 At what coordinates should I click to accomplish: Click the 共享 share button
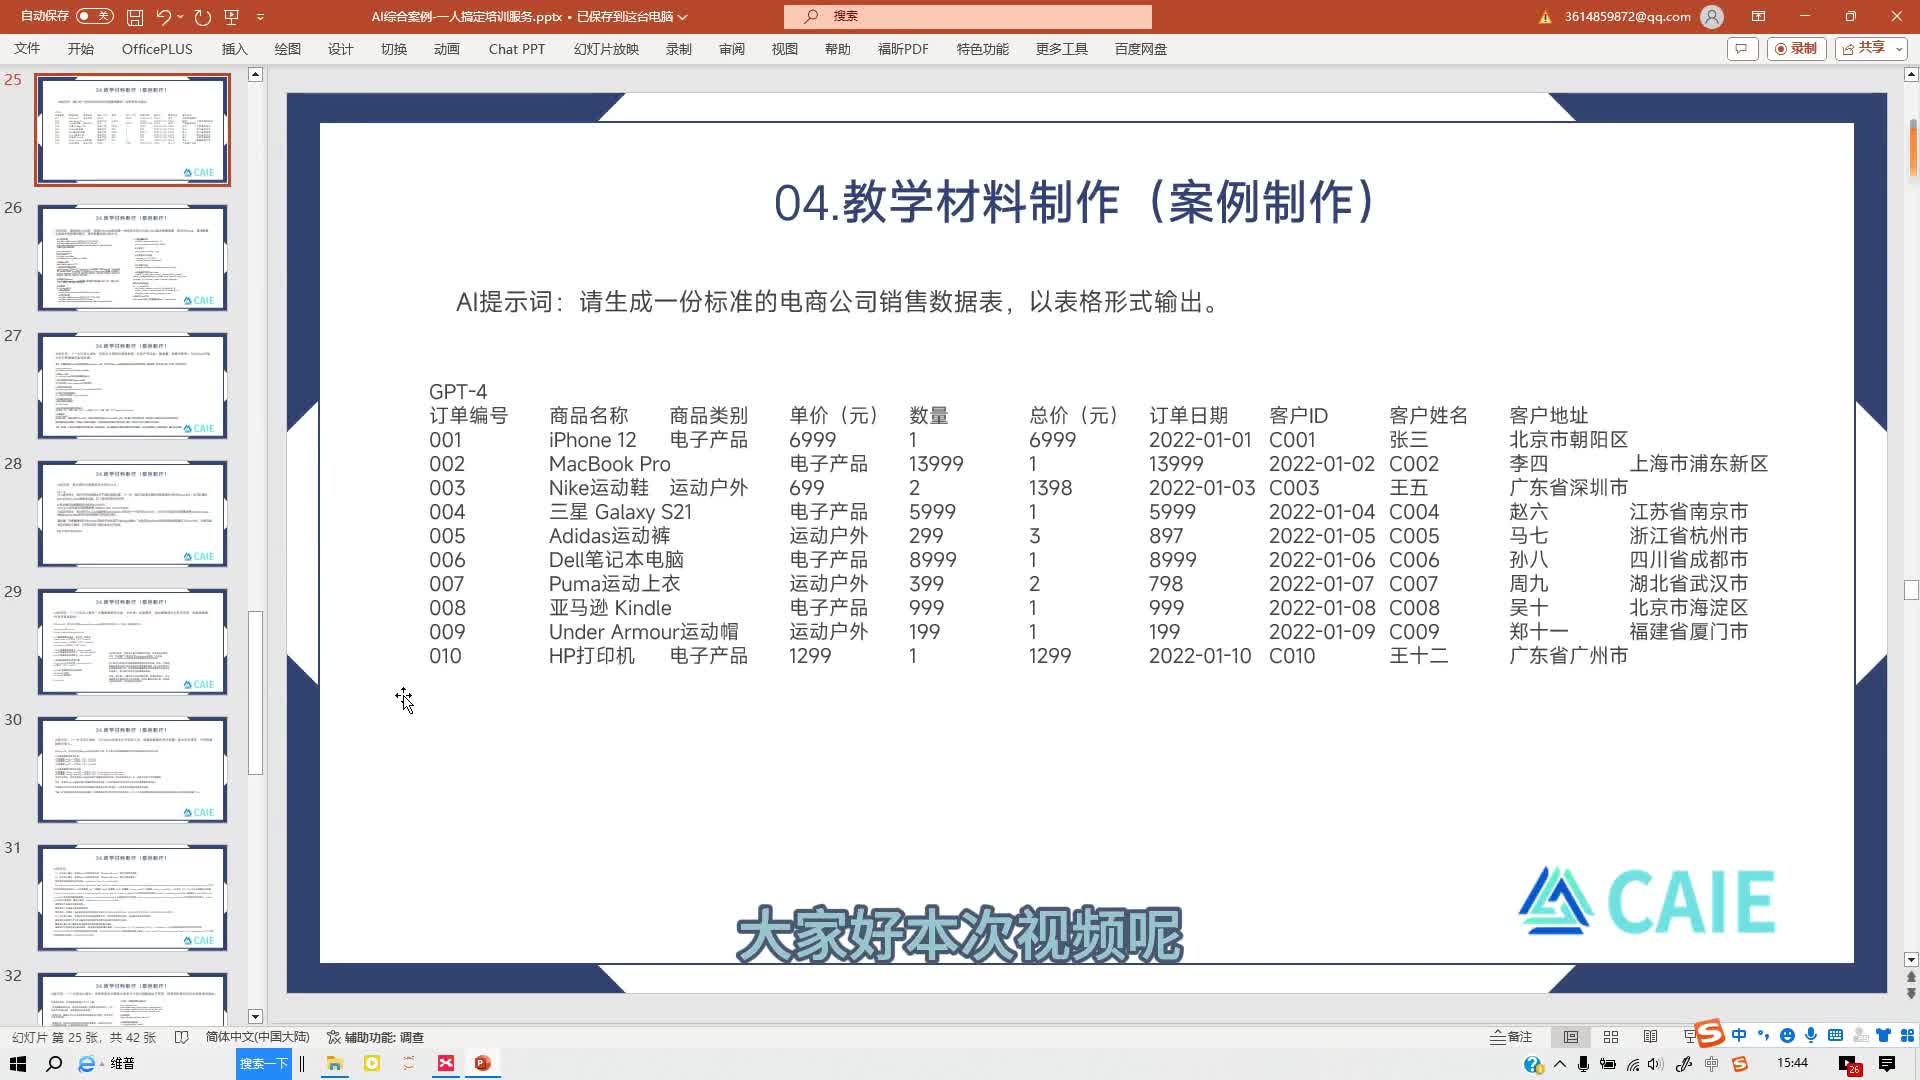click(1871, 49)
